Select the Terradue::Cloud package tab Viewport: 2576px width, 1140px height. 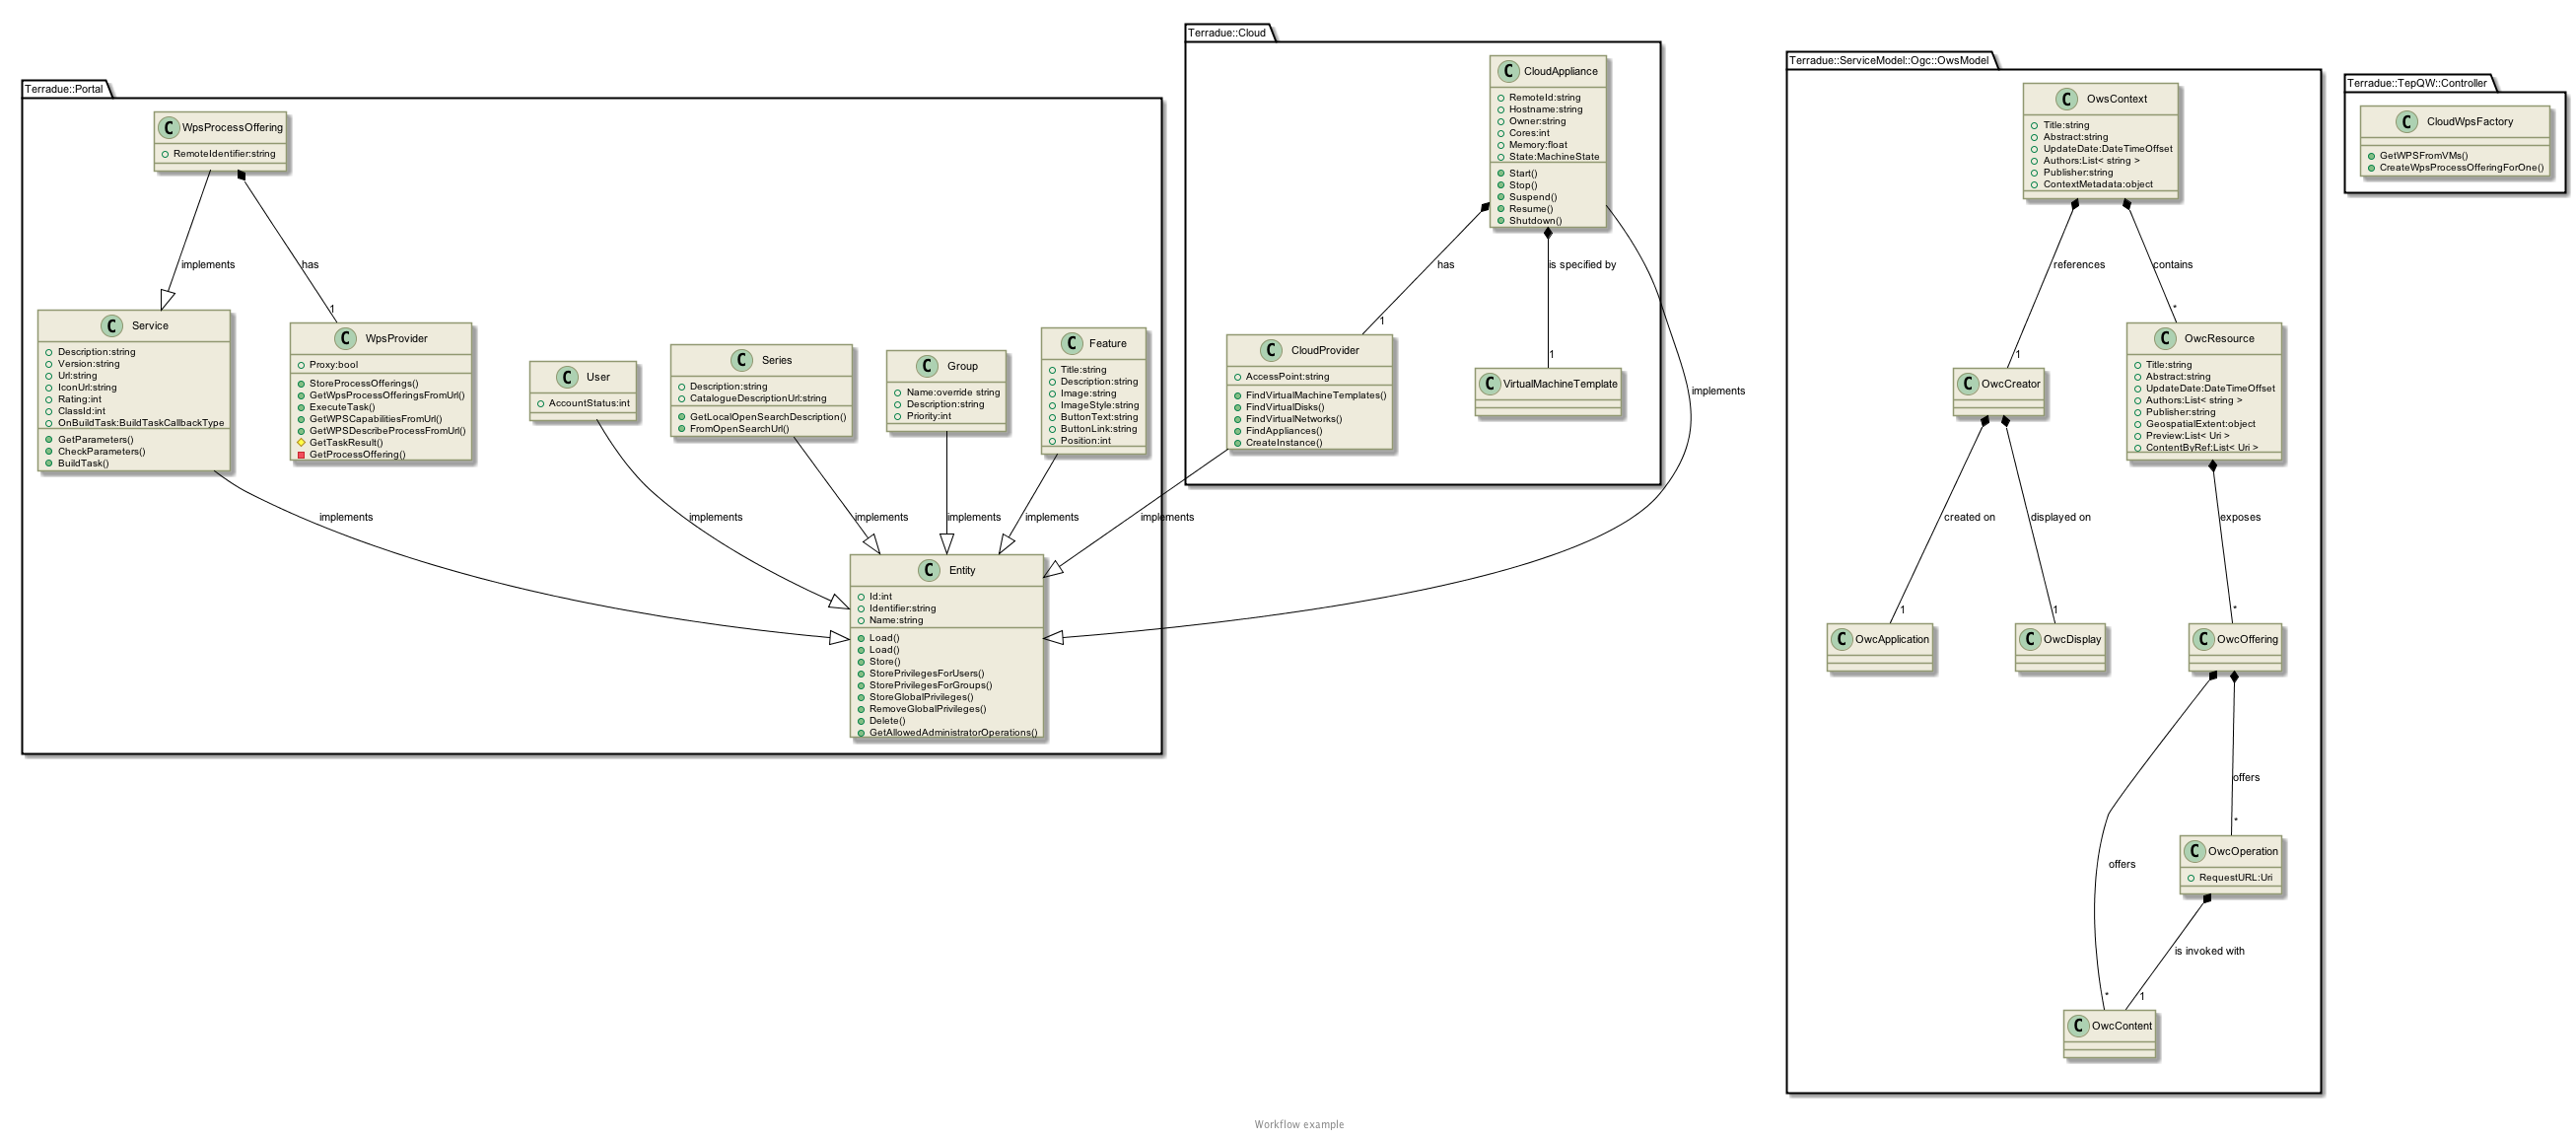[1227, 33]
